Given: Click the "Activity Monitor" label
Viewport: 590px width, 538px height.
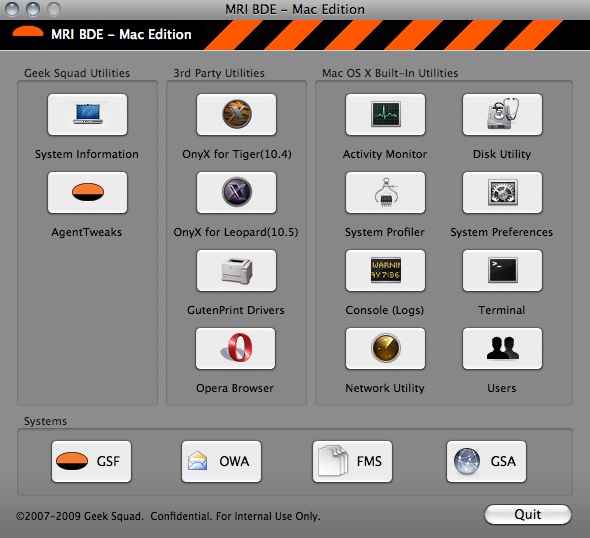Looking at the screenshot, I should (x=385, y=154).
